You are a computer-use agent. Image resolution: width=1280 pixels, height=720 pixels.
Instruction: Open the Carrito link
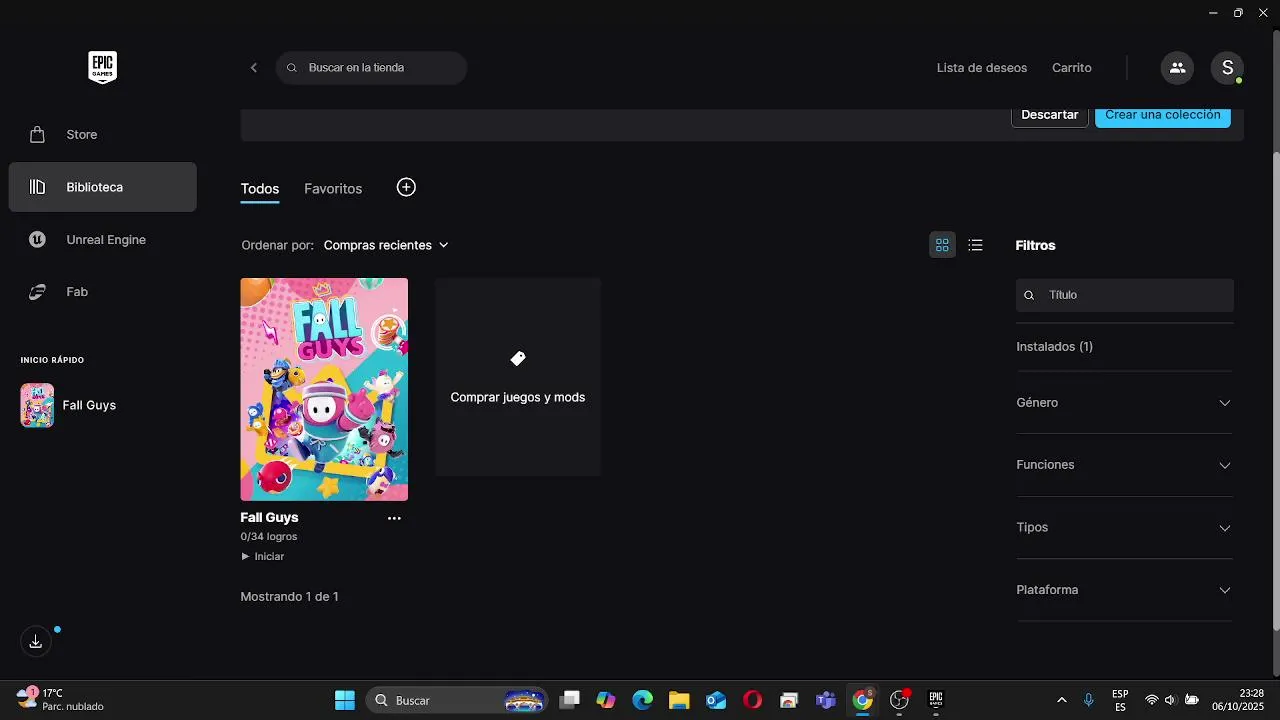[1072, 68]
